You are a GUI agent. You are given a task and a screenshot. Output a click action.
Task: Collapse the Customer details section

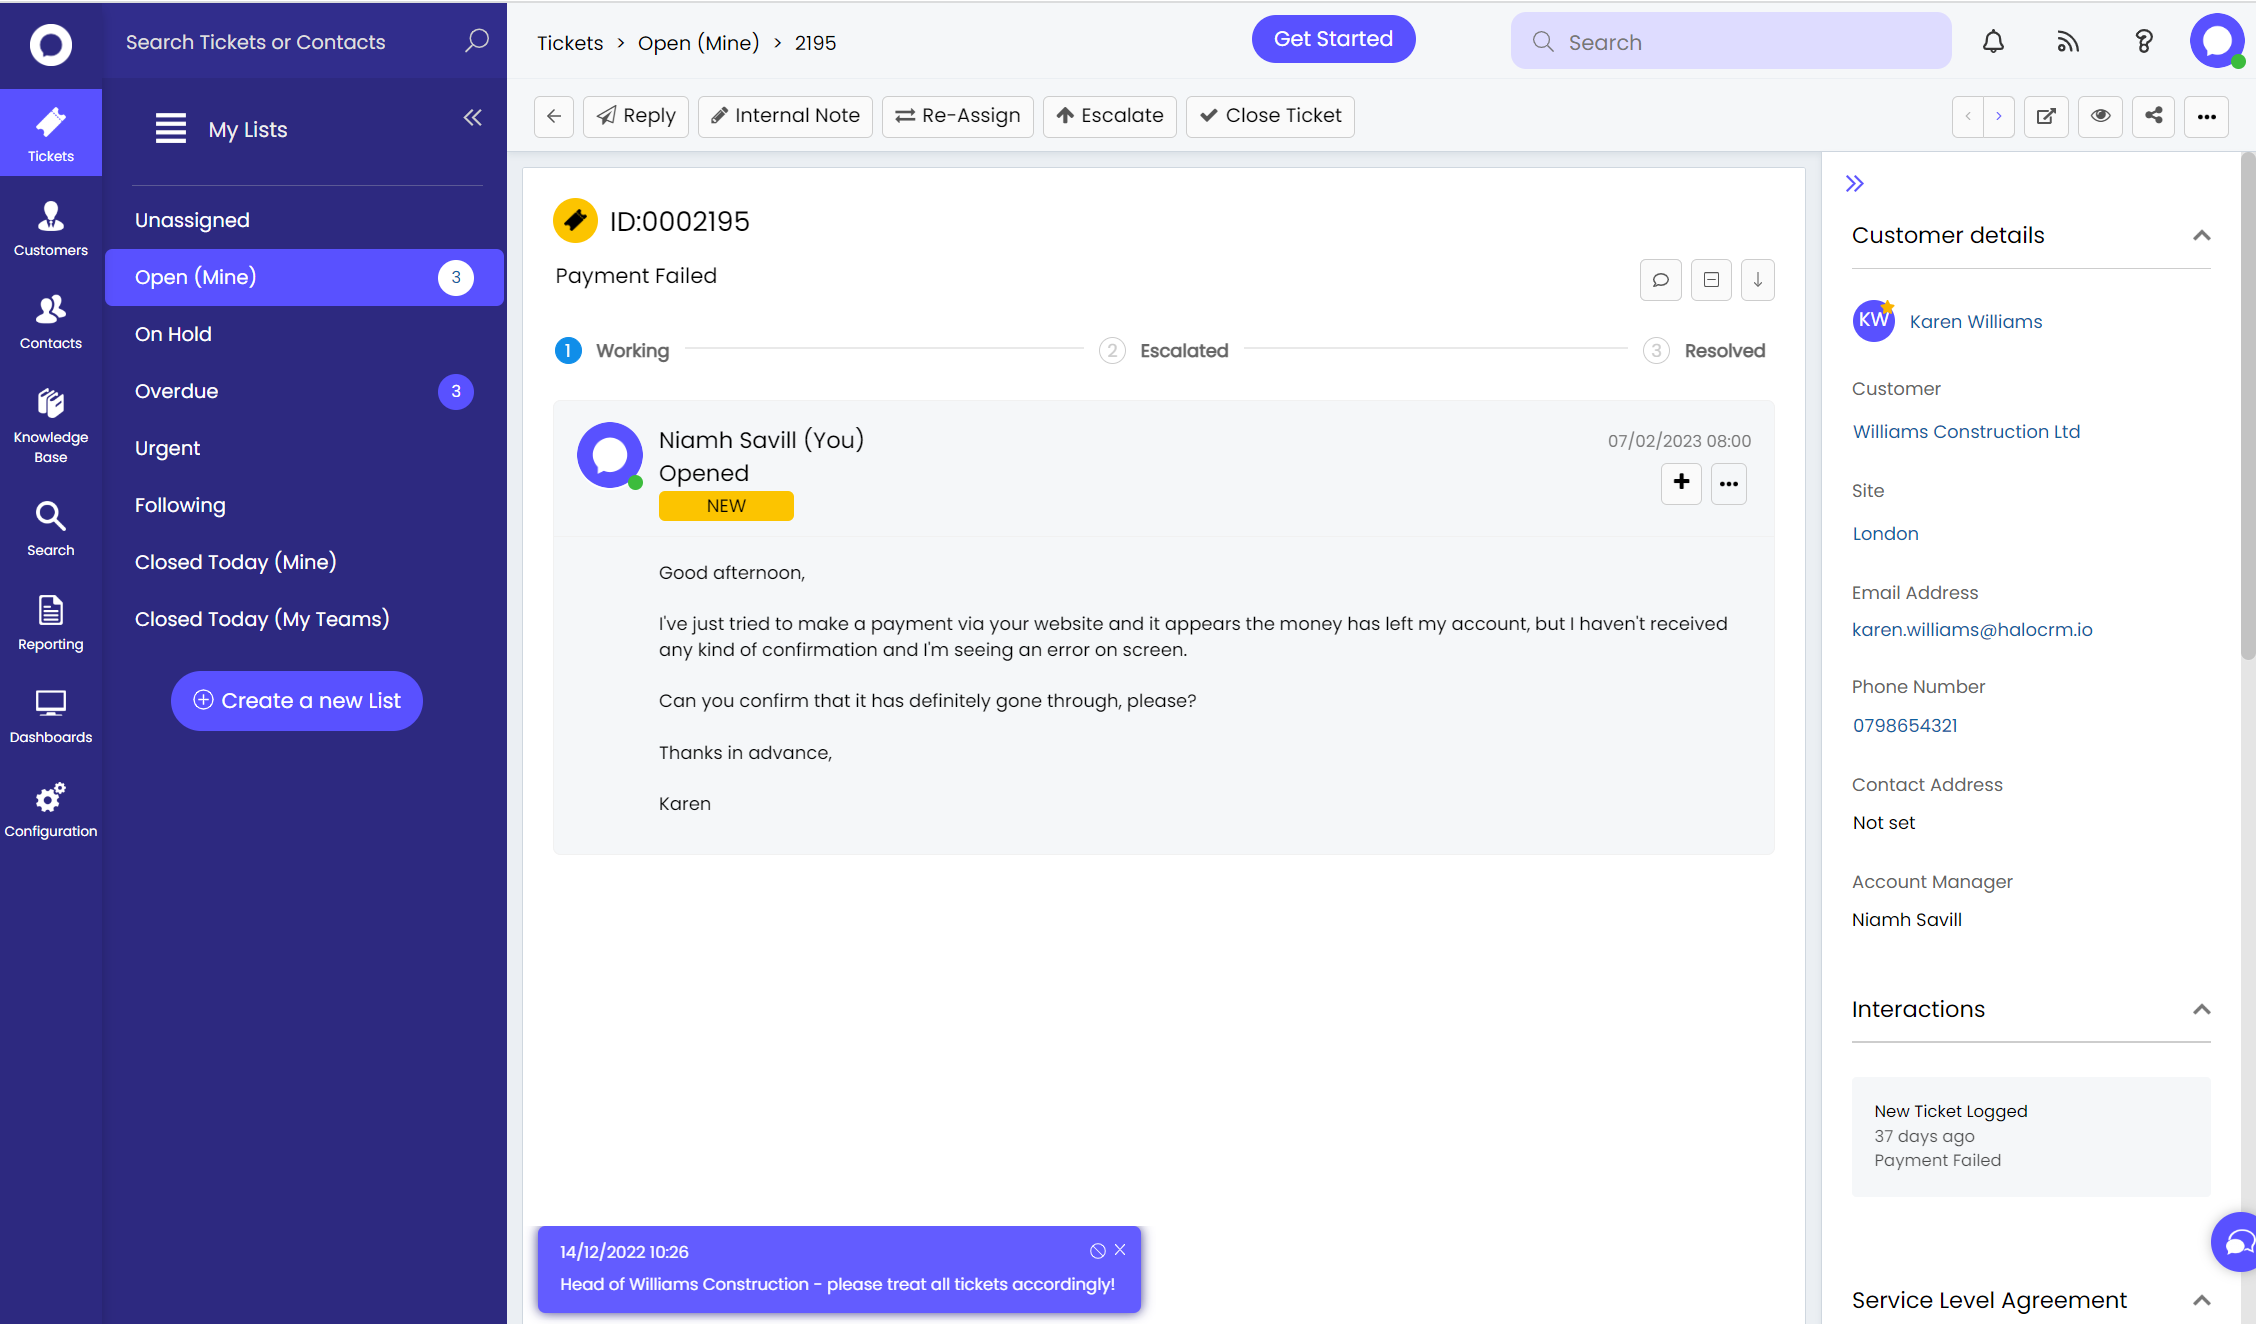point(2201,236)
